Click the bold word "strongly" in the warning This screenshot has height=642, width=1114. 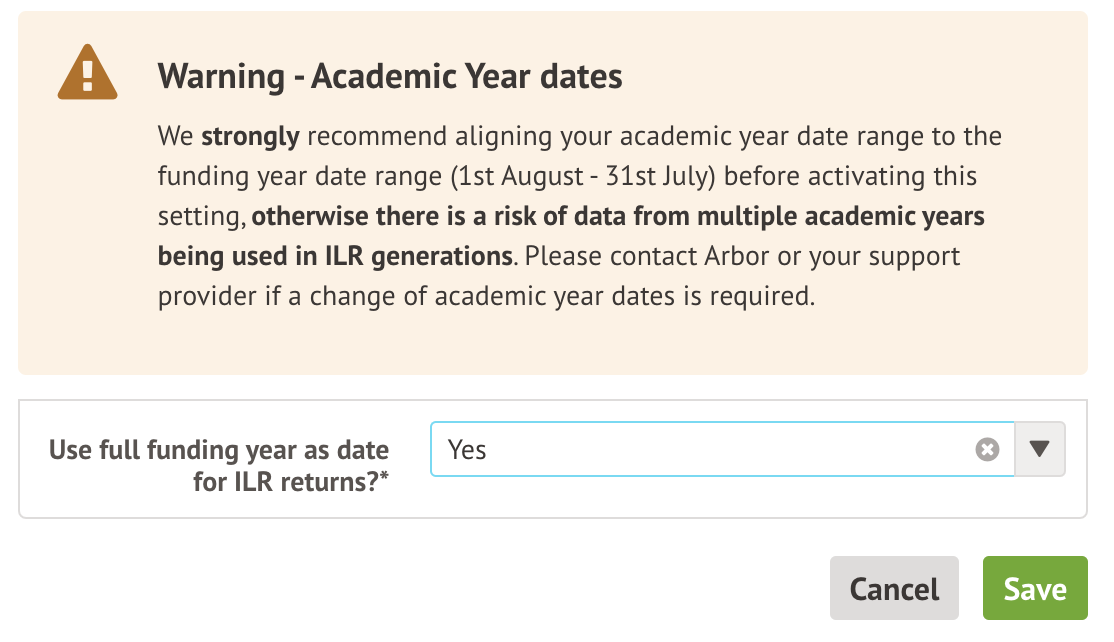pos(250,135)
